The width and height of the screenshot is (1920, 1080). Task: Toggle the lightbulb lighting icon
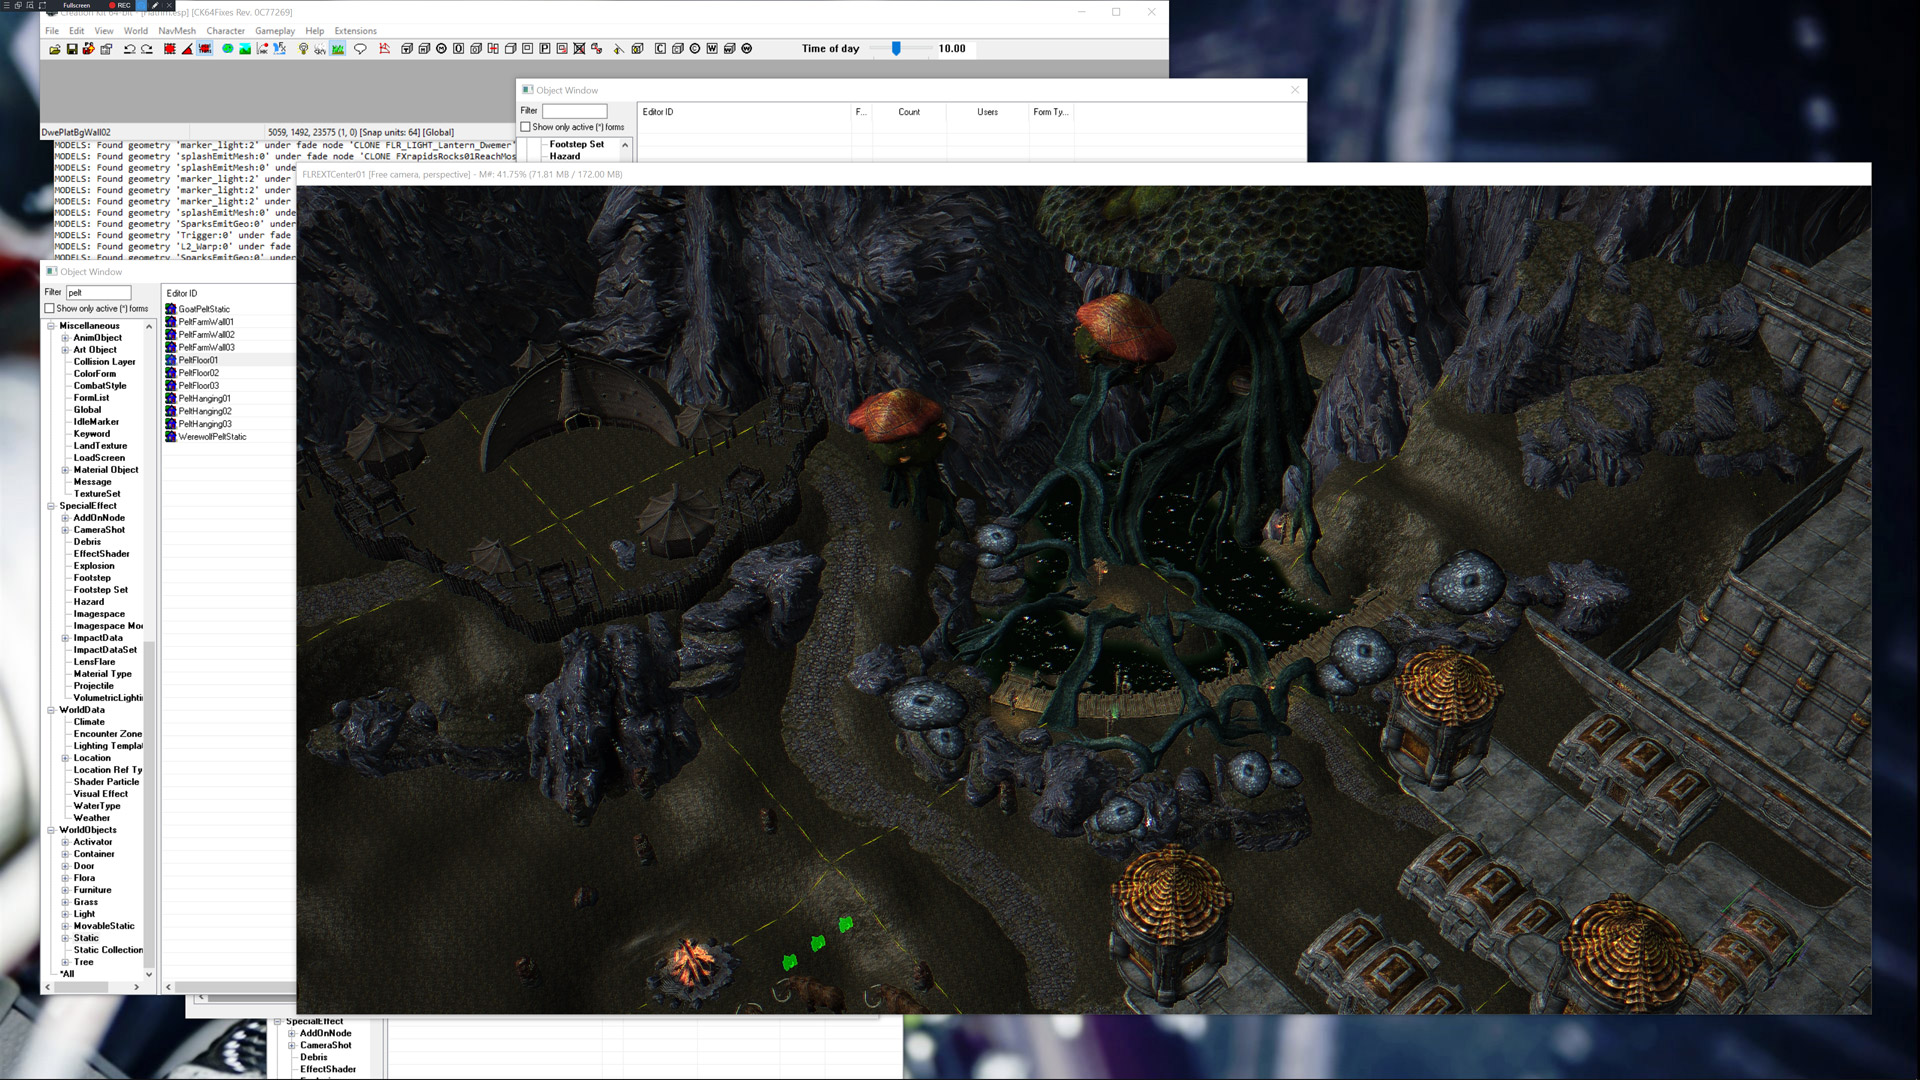point(303,49)
